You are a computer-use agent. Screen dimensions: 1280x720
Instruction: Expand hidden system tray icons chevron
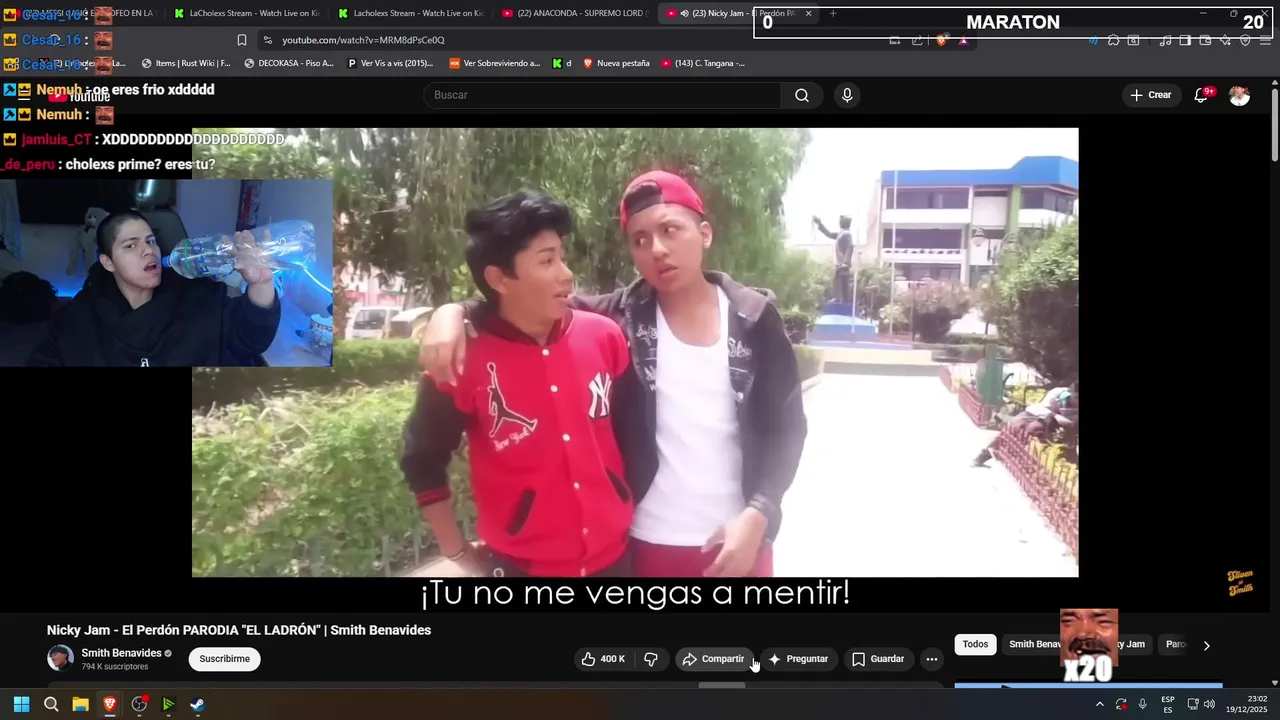[x=1099, y=704]
